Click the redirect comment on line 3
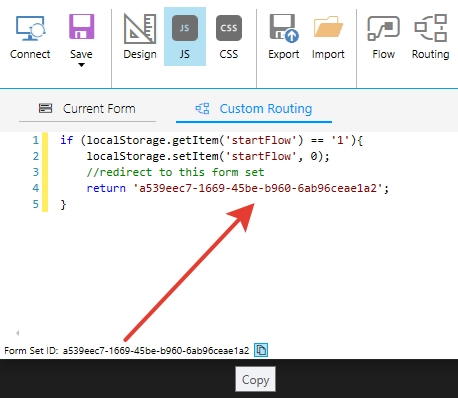The width and height of the screenshot is (458, 398). [175, 172]
